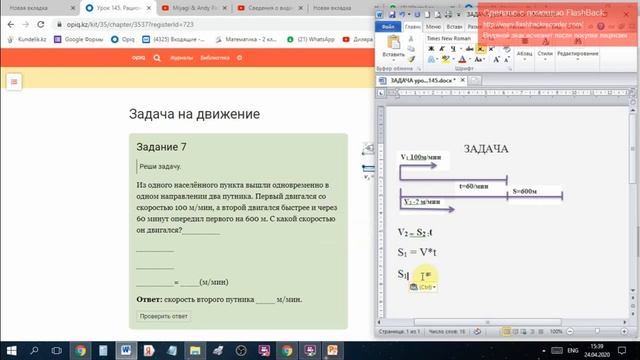Turn off the highlighted subscript button

pyautogui.click(x=481, y=49)
